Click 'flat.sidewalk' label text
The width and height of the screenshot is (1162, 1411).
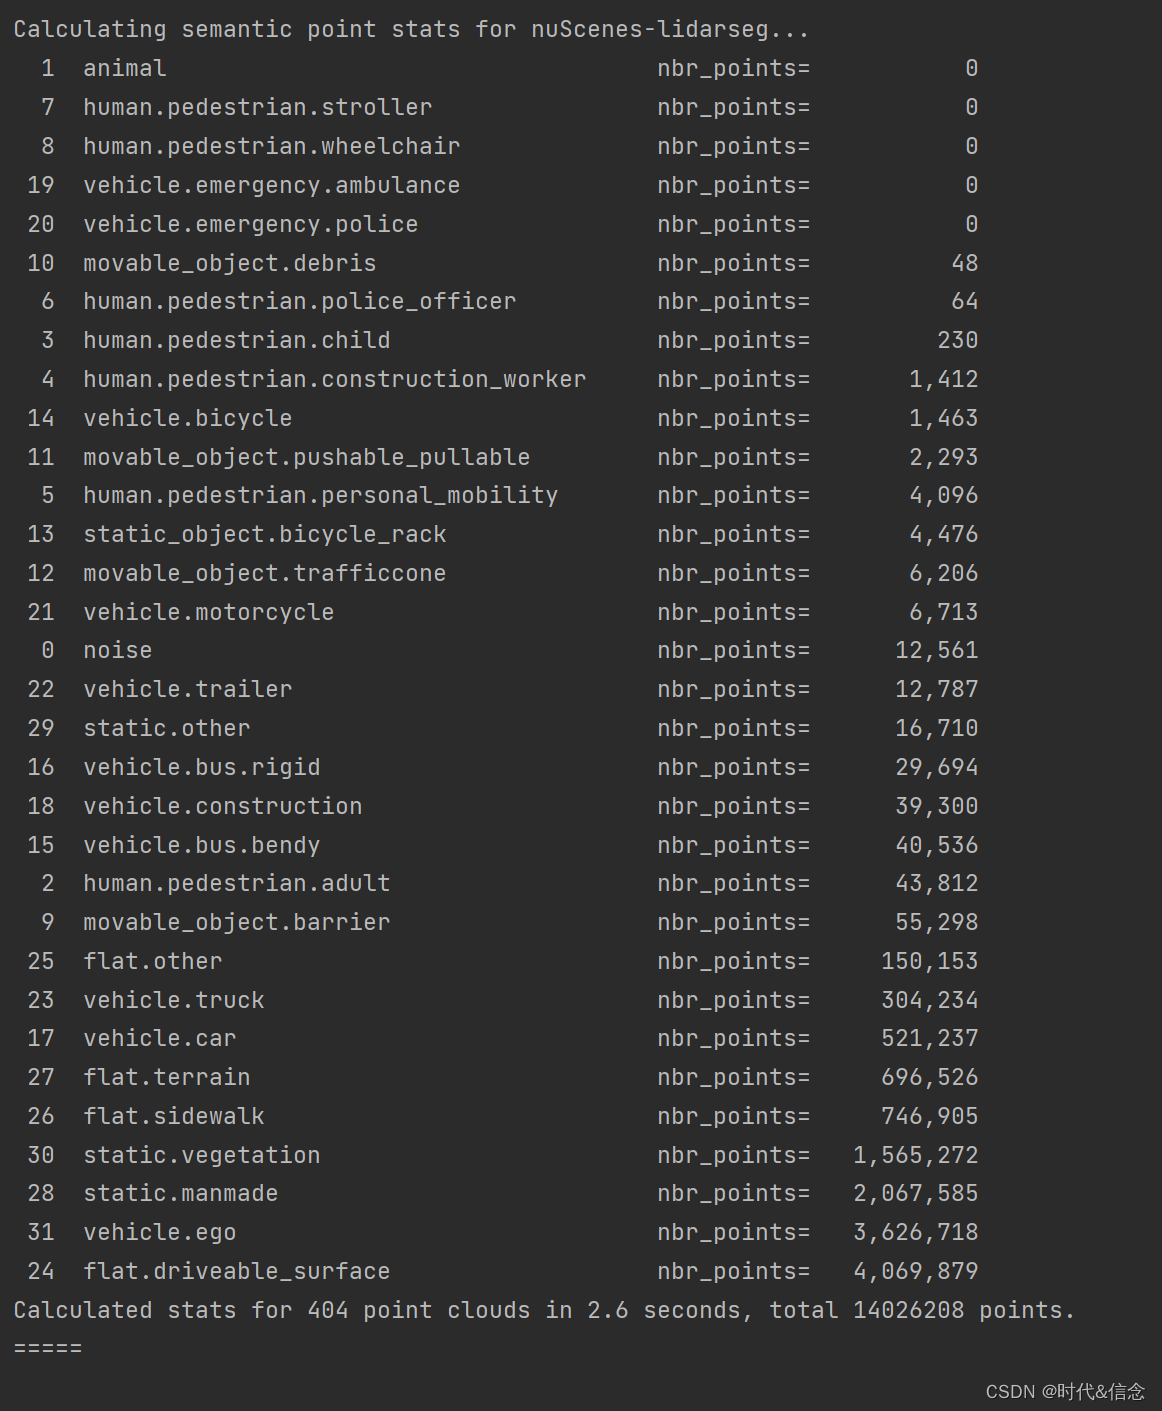click(x=173, y=1116)
